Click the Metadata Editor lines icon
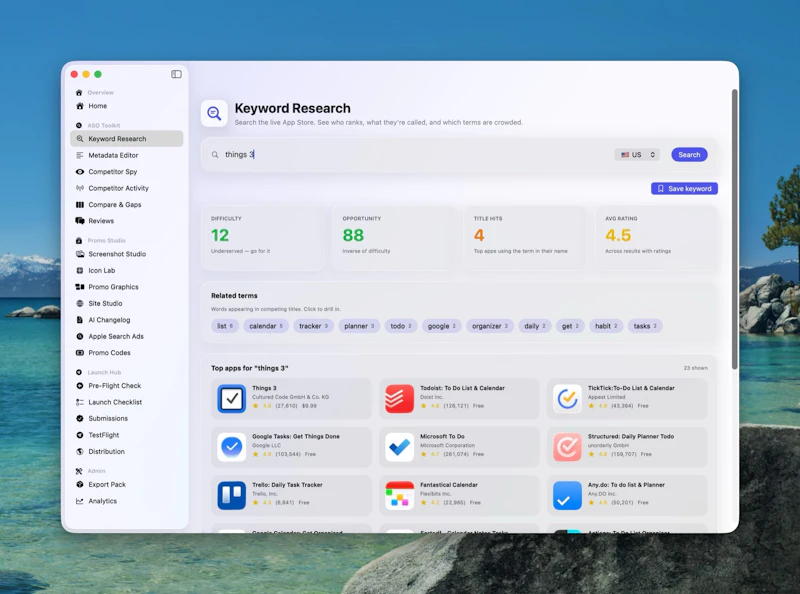800x594 pixels. (x=80, y=155)
